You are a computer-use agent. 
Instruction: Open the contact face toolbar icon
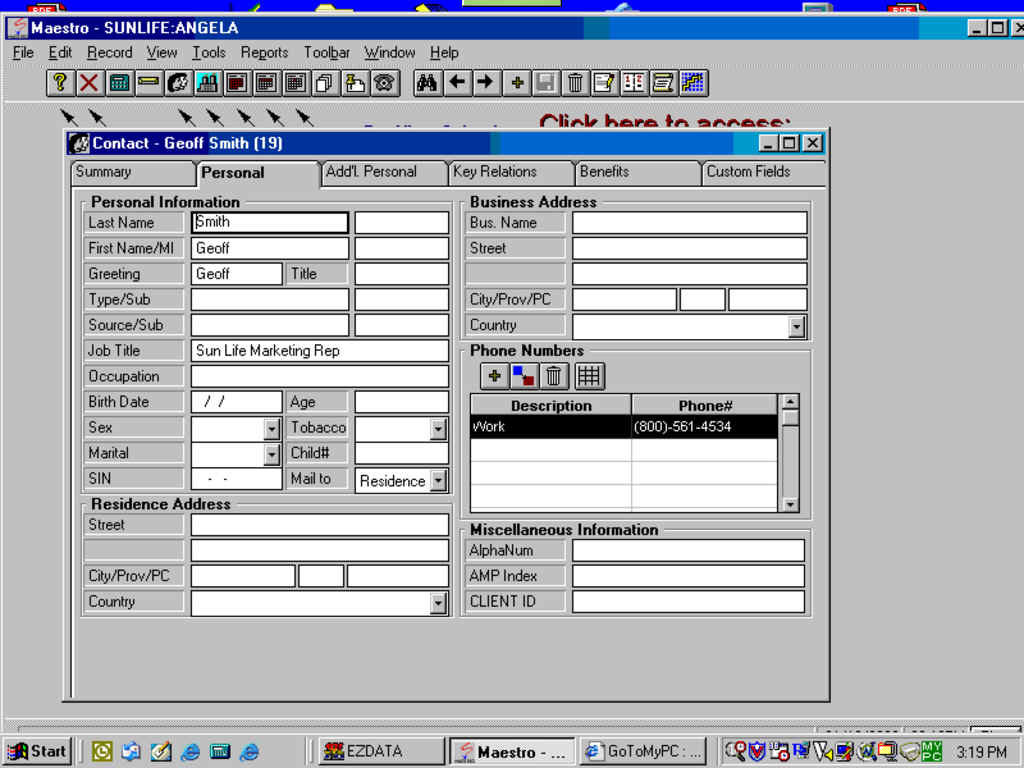[x=178, y=83]
